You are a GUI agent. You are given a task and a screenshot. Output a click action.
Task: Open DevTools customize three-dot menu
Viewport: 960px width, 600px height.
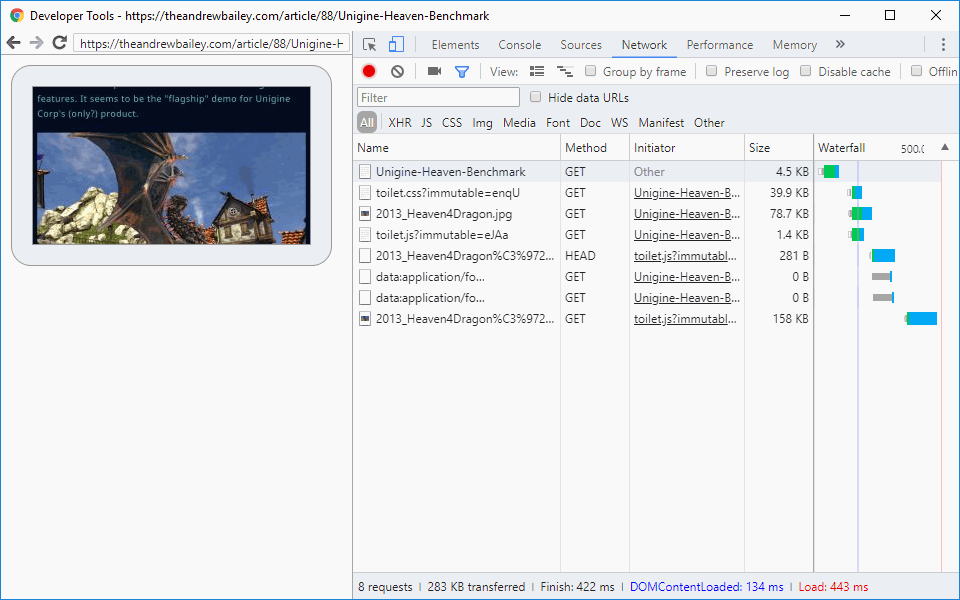point(943,44)
